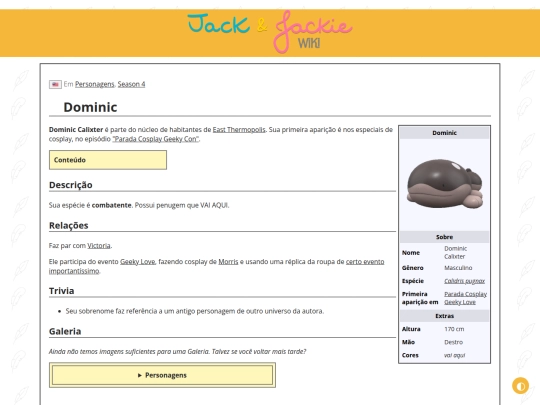Follow the Geeky Love event link

(x=138, y=262)
